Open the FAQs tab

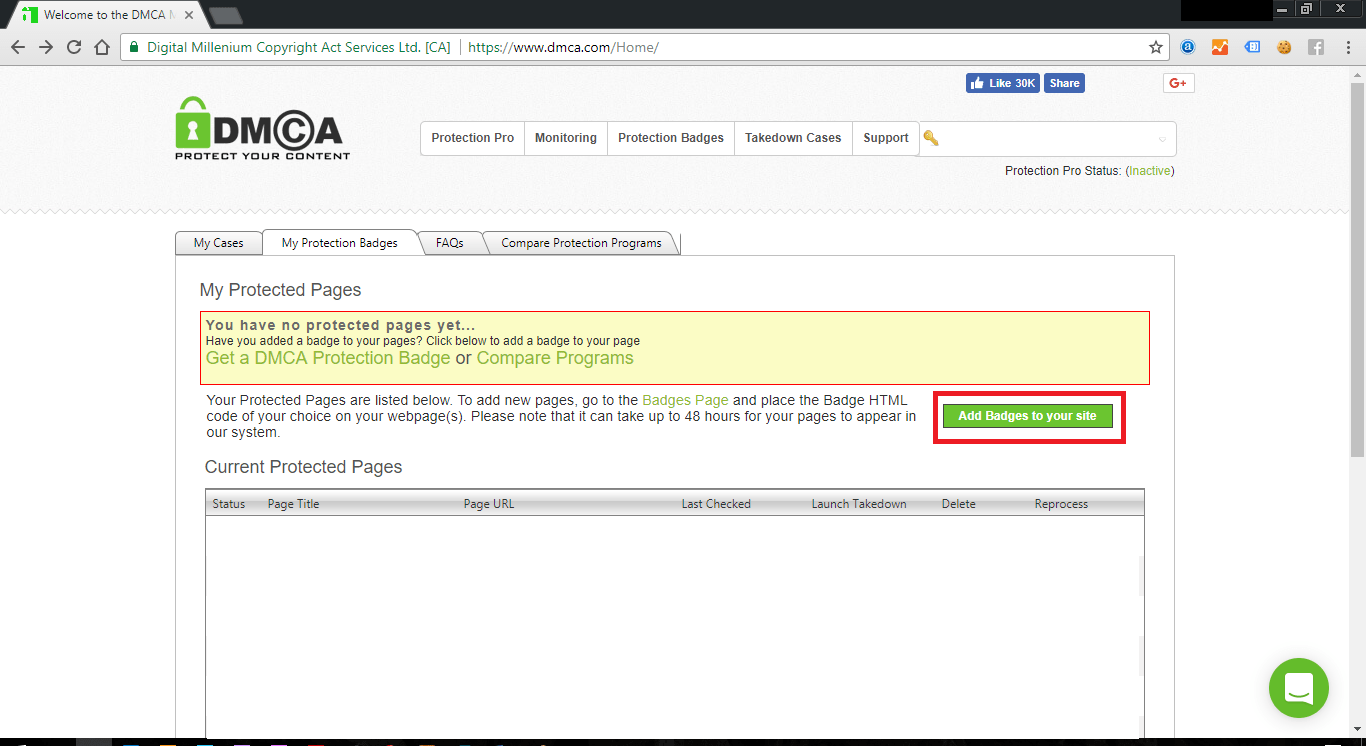point(450,242)
